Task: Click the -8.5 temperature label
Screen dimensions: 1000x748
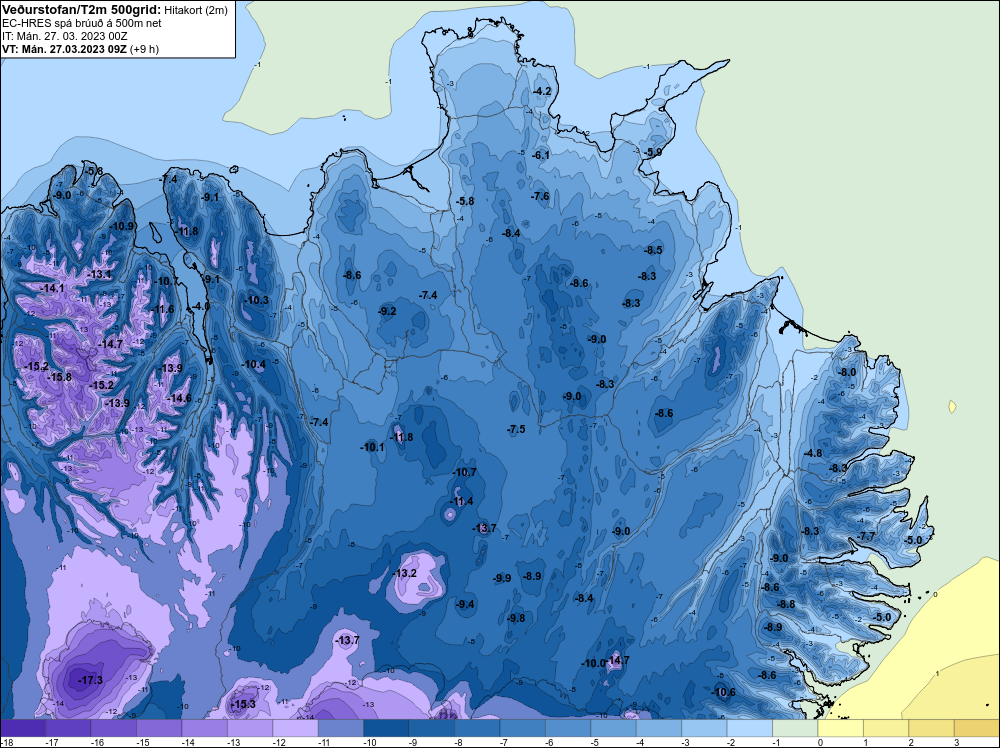Action: coord(653,250)
